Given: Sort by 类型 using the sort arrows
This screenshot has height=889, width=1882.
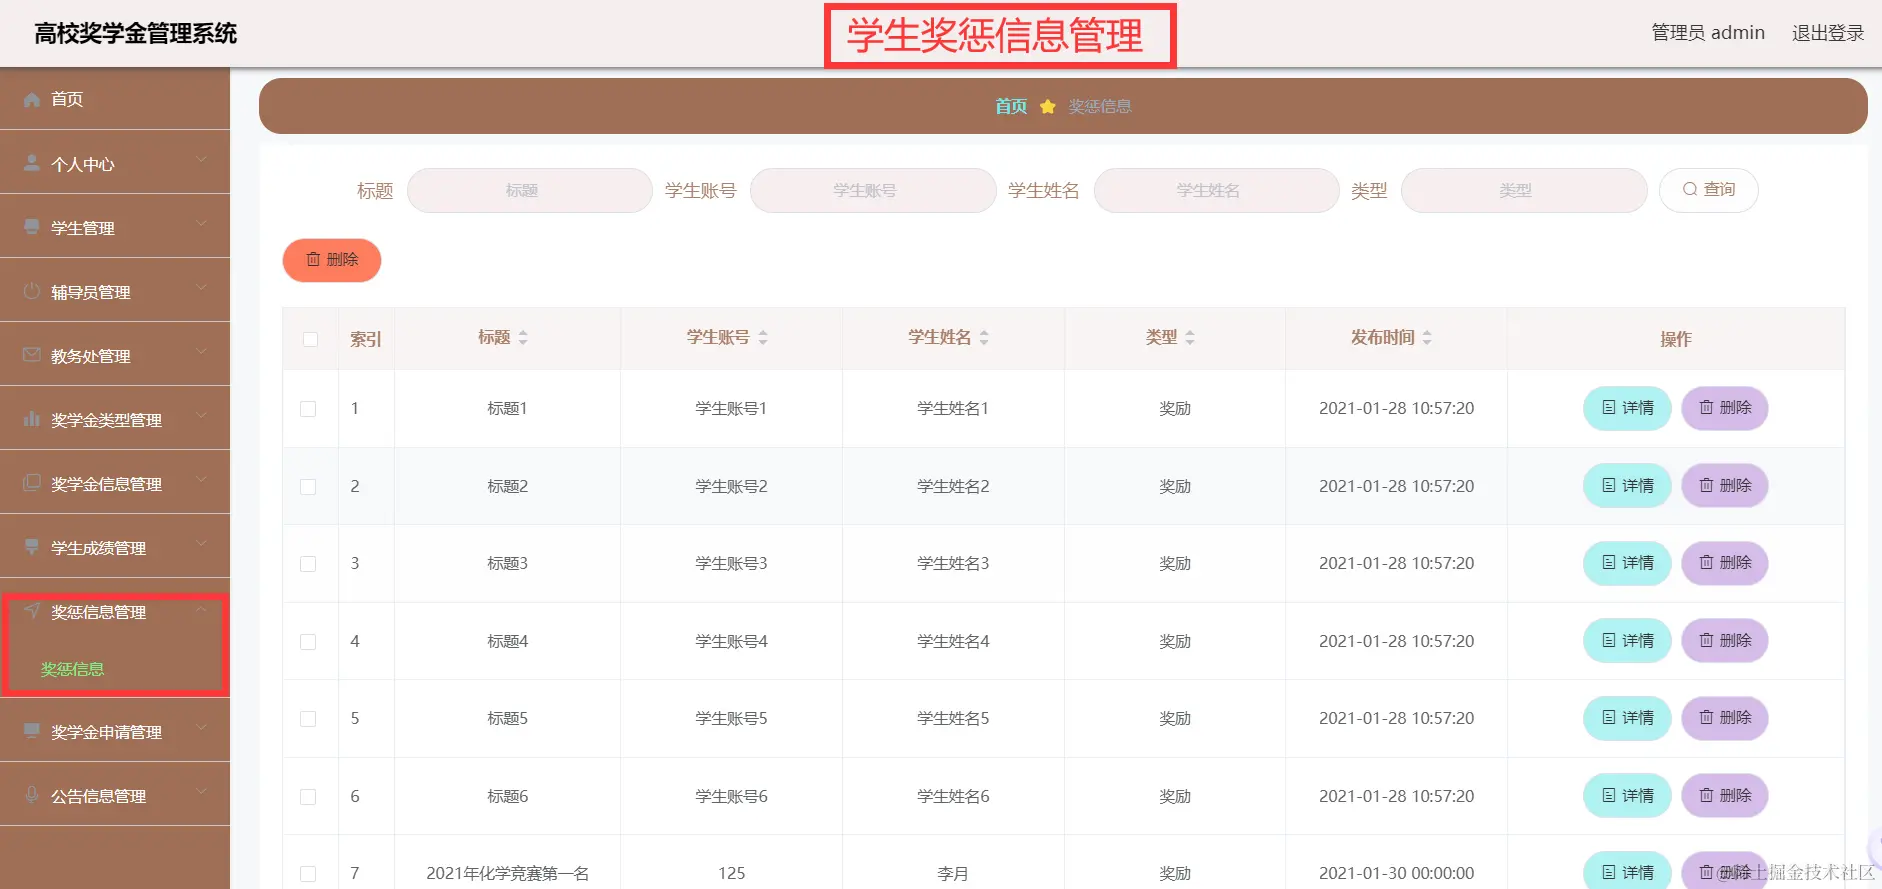Looking at the screenshot, I should tap(1190, 338).
